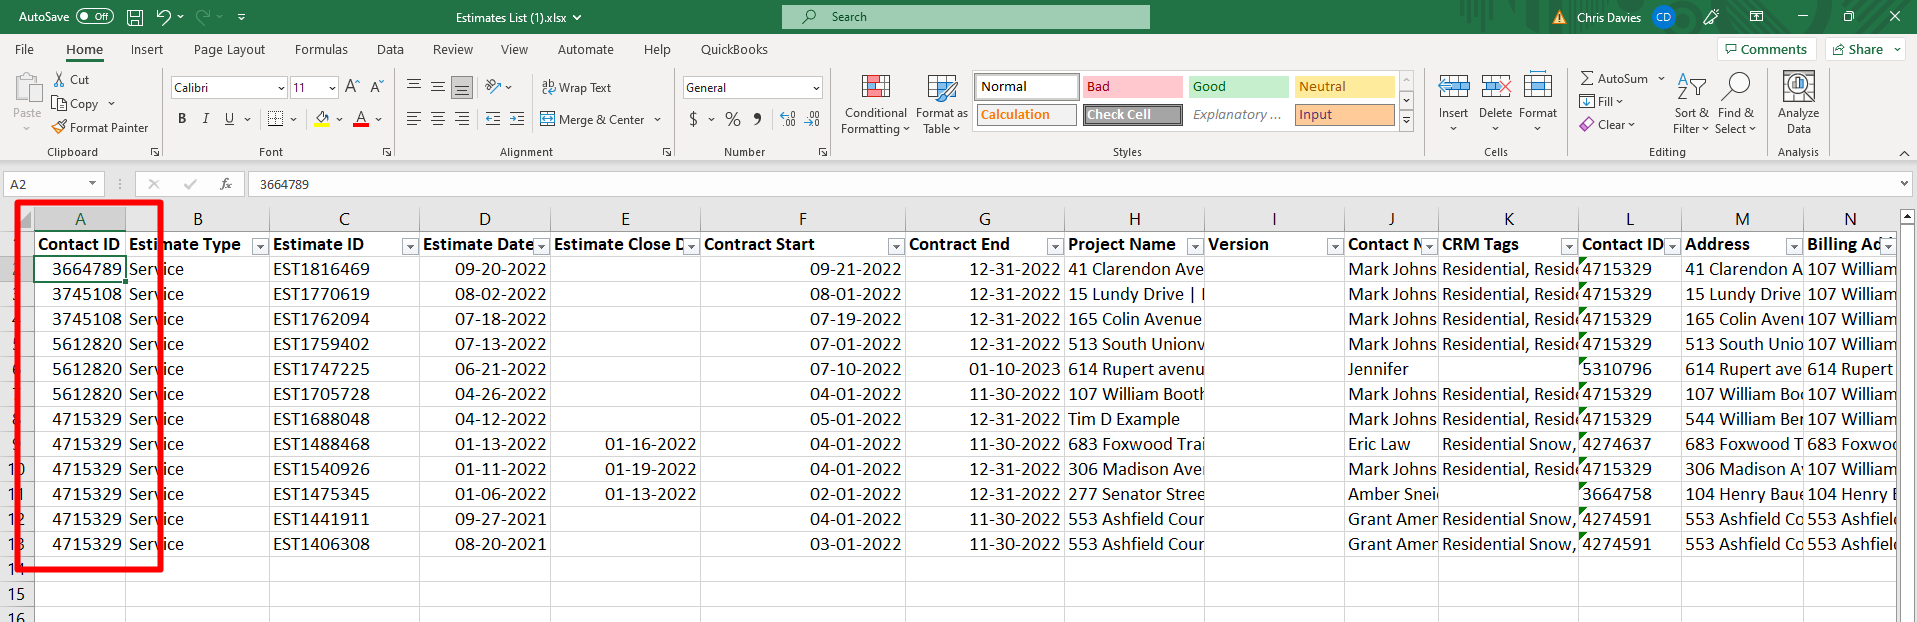Image resolution: width=1917 pixels, height=622 pixels.
Task: Open the Sort & Filter menu
Action: point(1691,103)
